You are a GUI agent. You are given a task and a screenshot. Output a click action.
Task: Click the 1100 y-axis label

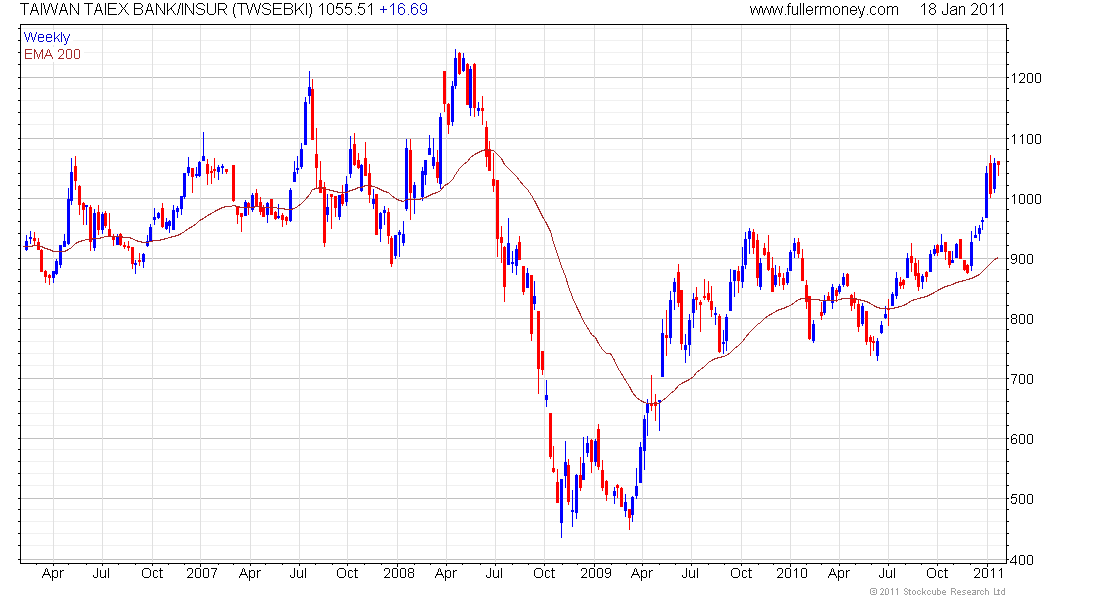tap(1026, 139)
